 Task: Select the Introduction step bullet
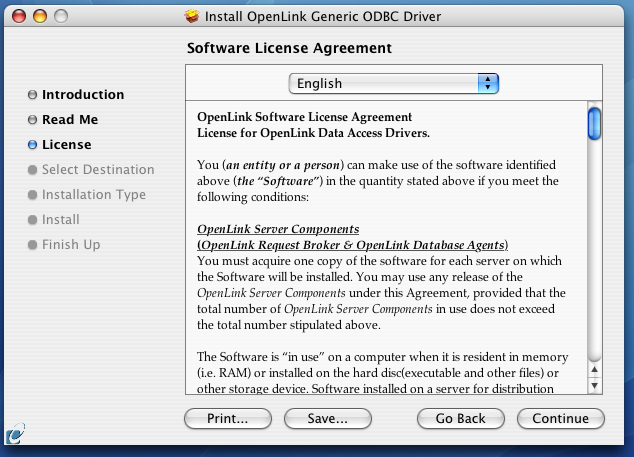click(x=32, y=95)
